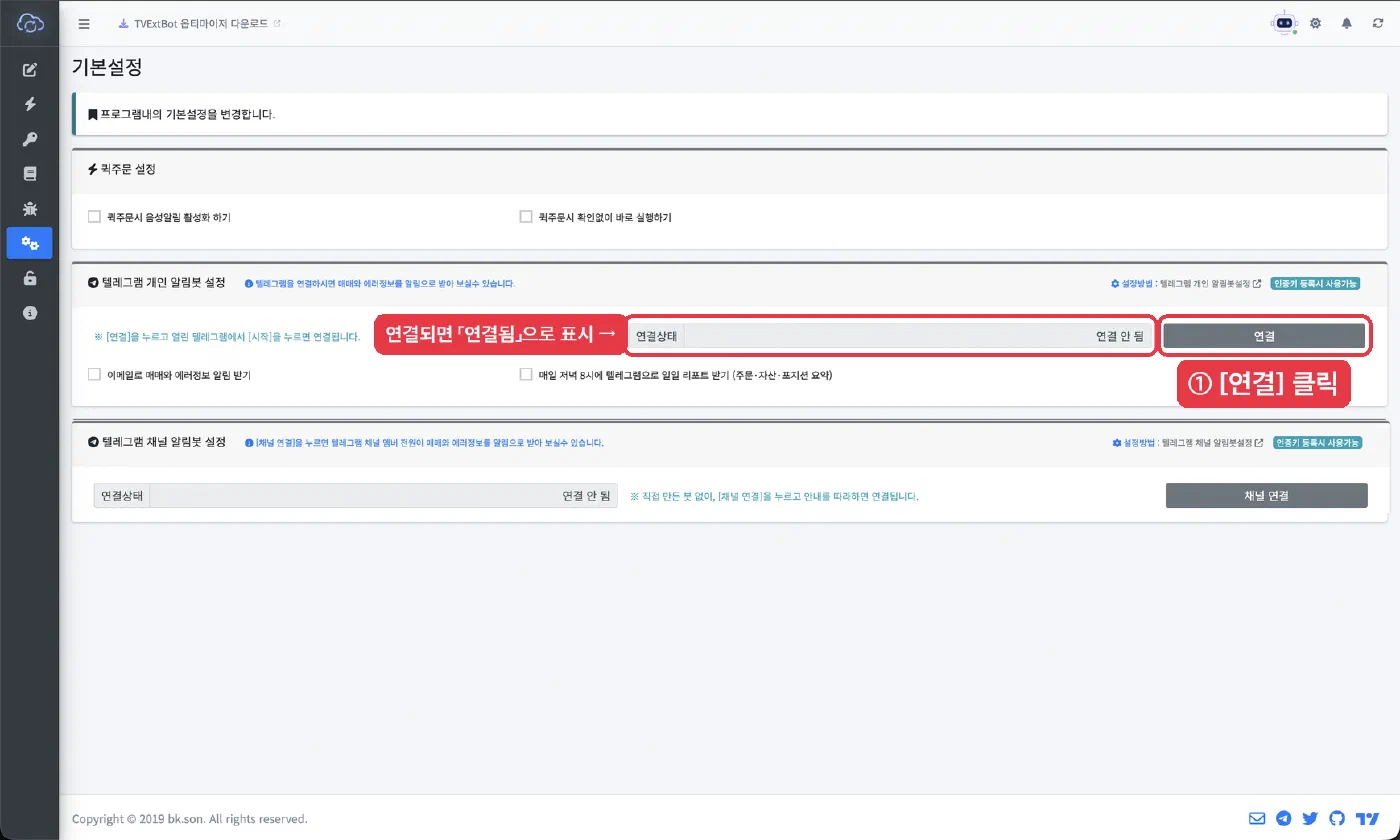
Task: Open the notifications bell icon
Action: (1347, 24)
